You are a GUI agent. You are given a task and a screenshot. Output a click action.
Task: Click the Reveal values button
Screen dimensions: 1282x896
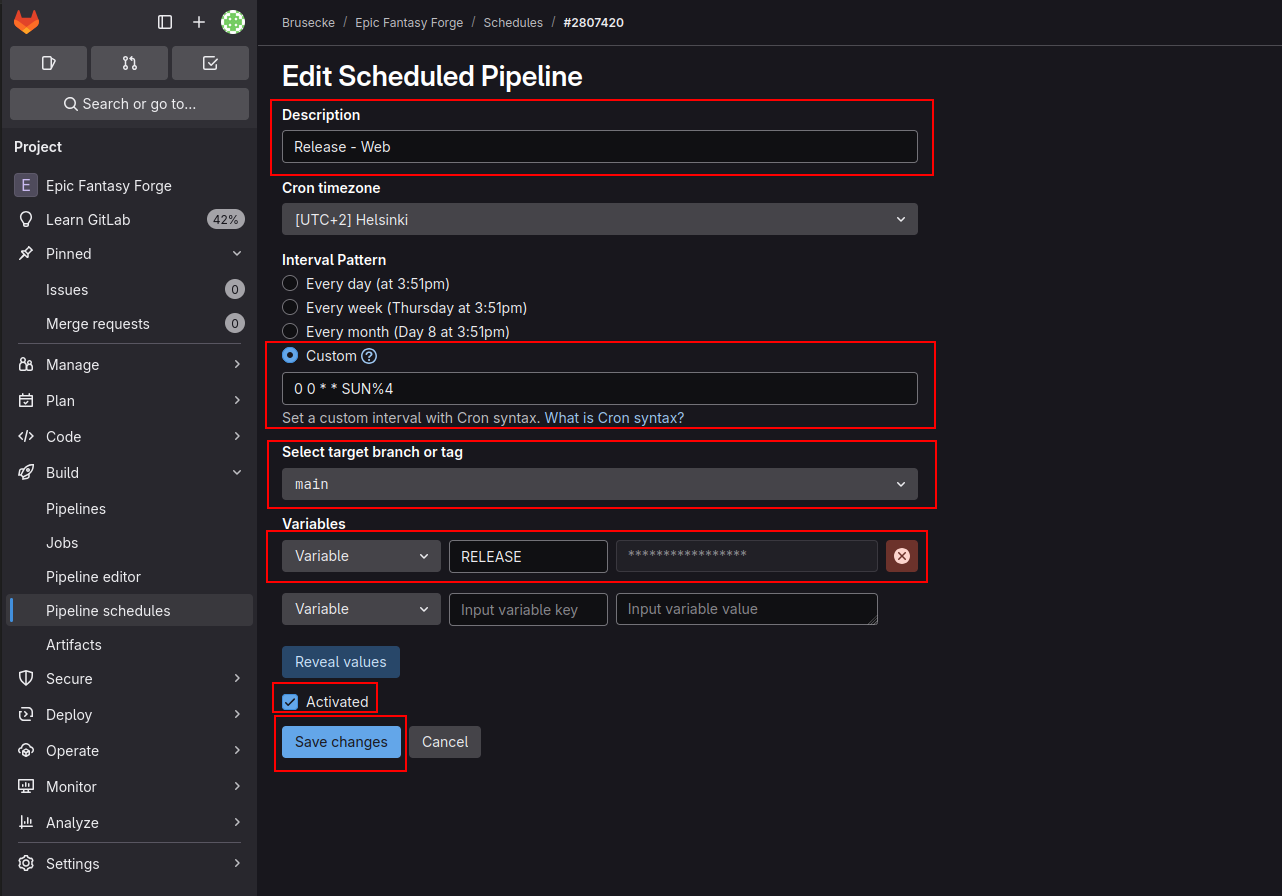pos(341,662)
